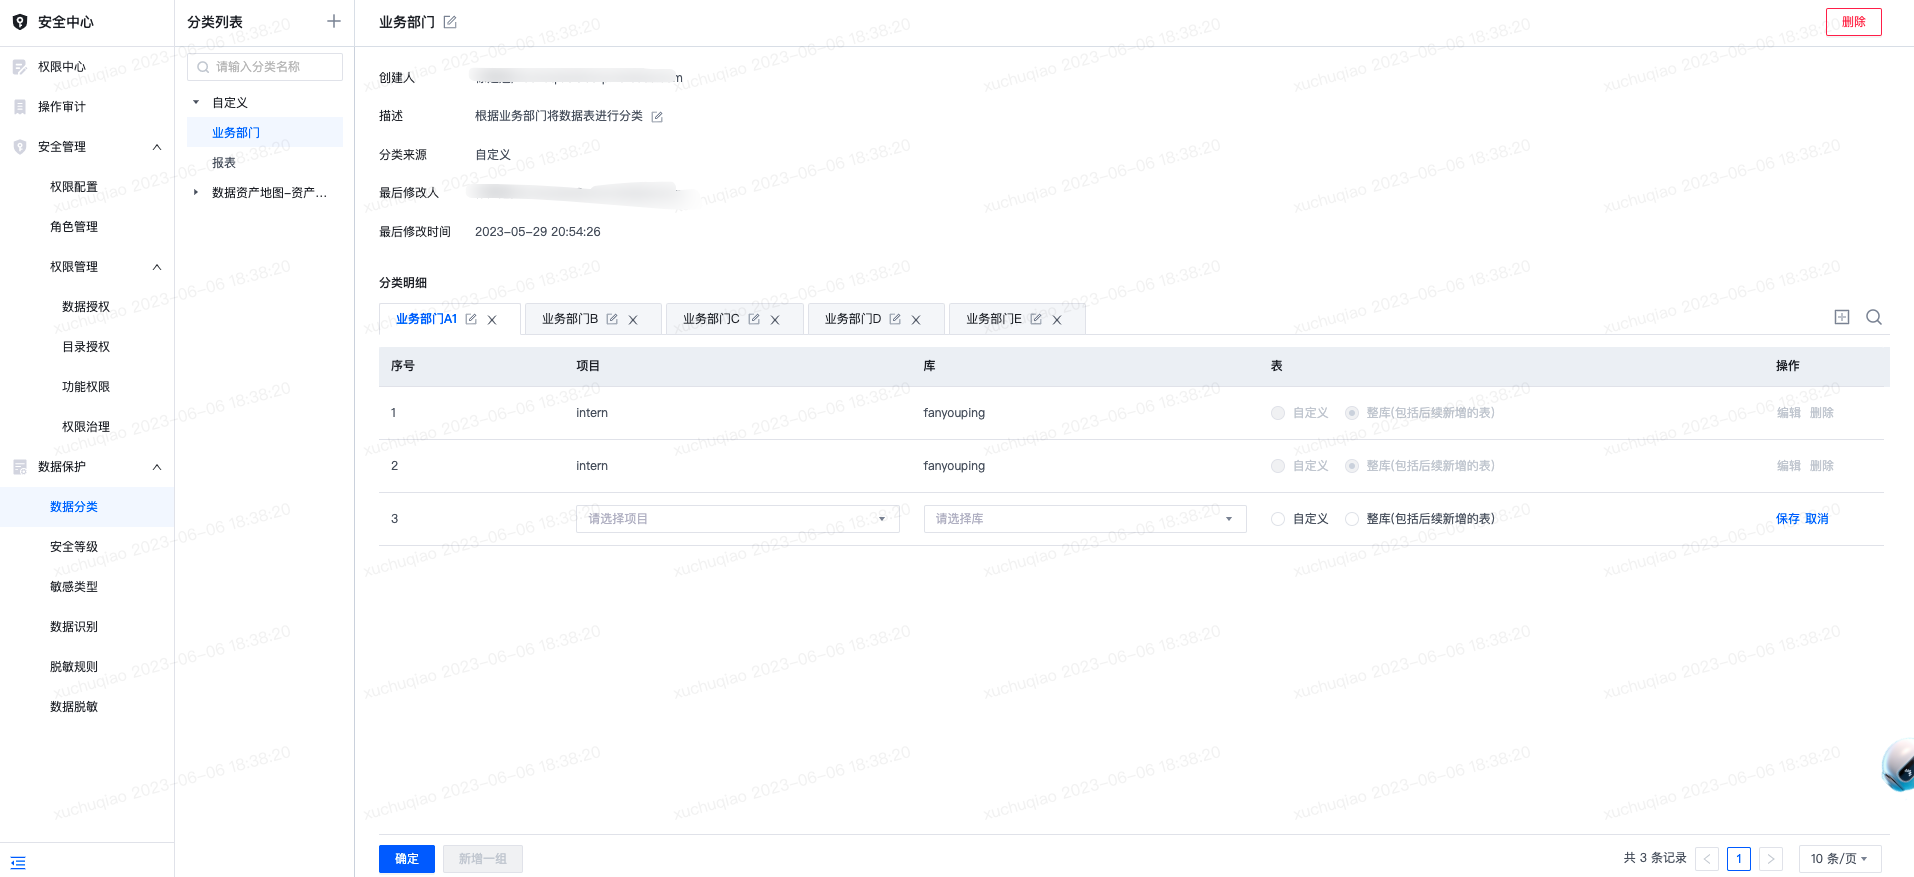Click the 权限中心 sidebar icon
Screen dimensions: 1914x877
coord(19,67)
